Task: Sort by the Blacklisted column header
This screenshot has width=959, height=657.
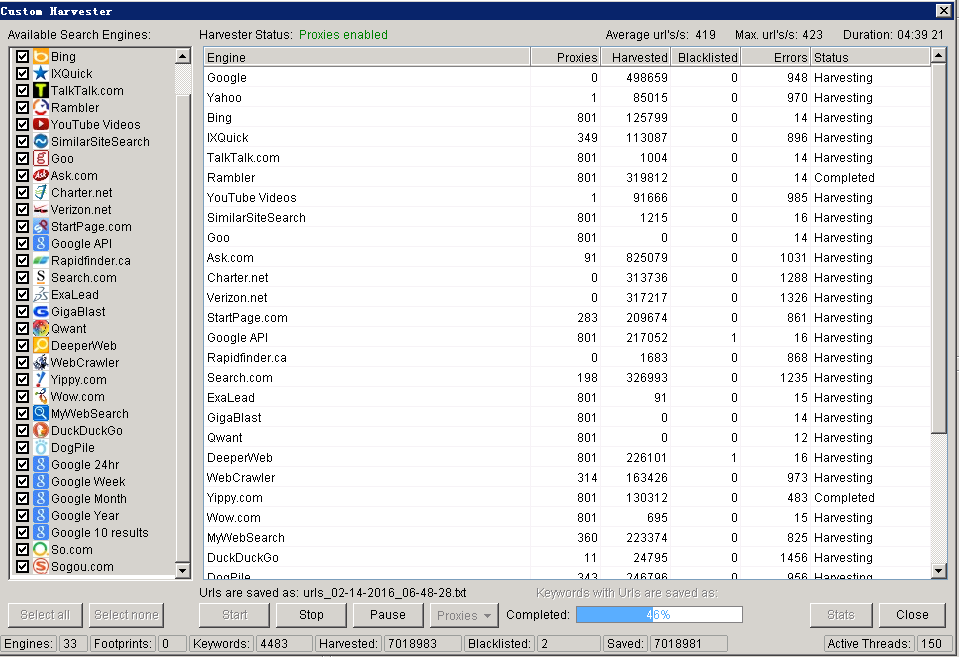Action: [706, 58]
